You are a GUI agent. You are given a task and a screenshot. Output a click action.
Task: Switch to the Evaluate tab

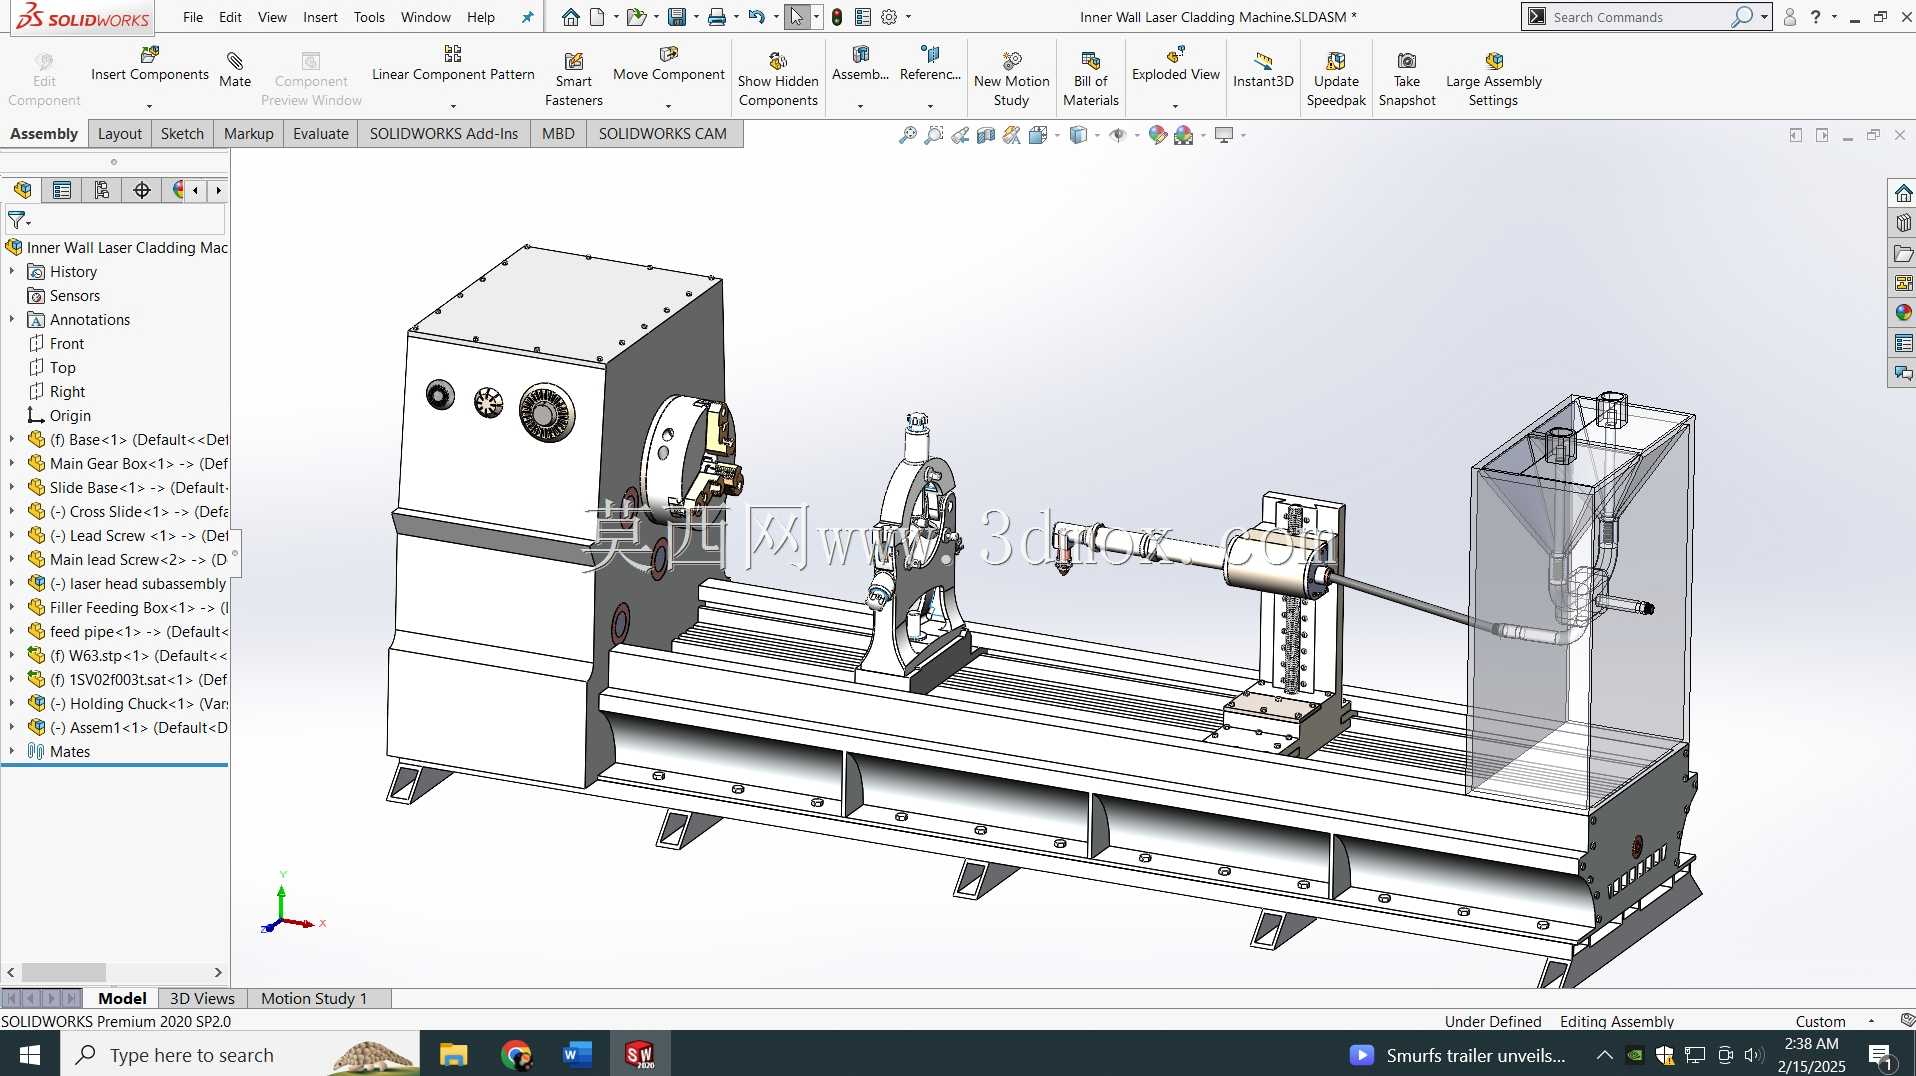(321, 134)
